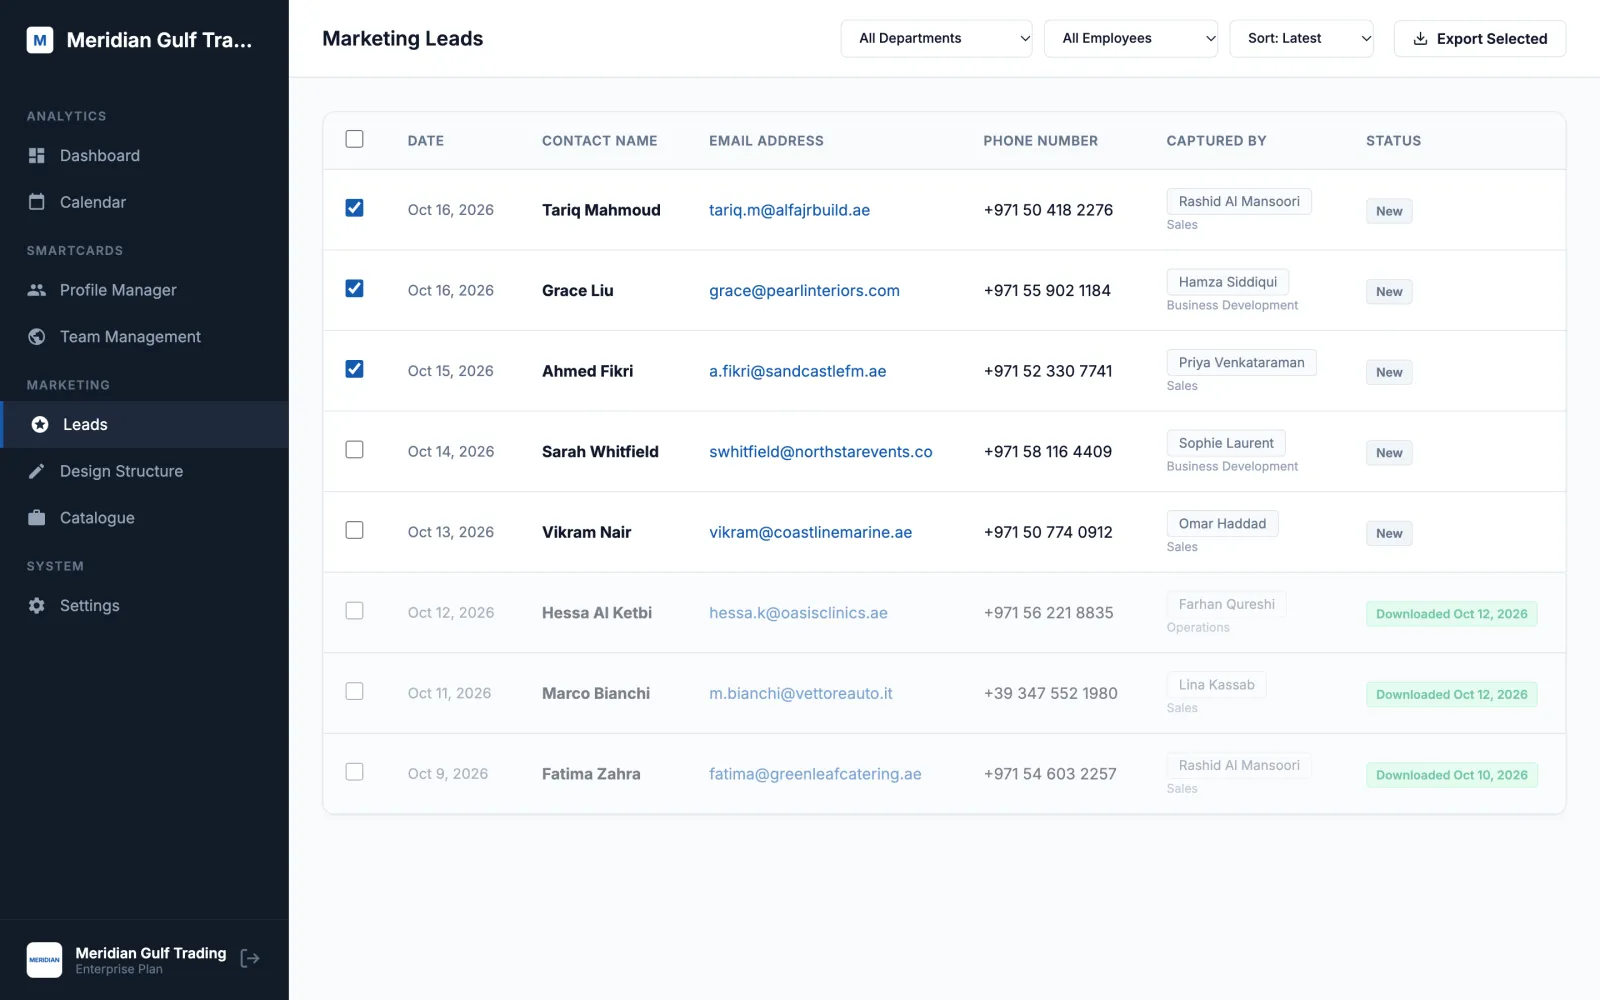Click email hessa.k@oasisclinics.ae
The width and height of the screenshot is (1600, 1000).
click(798, 613)
